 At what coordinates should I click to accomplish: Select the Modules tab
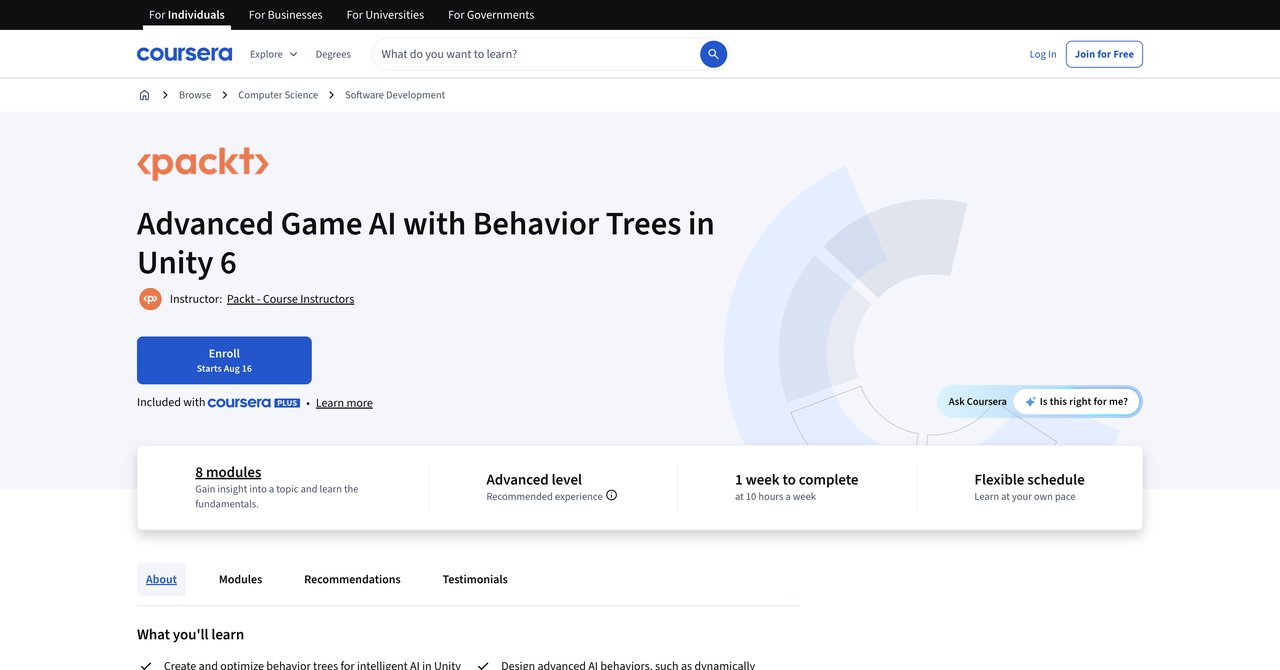[240, 580]
